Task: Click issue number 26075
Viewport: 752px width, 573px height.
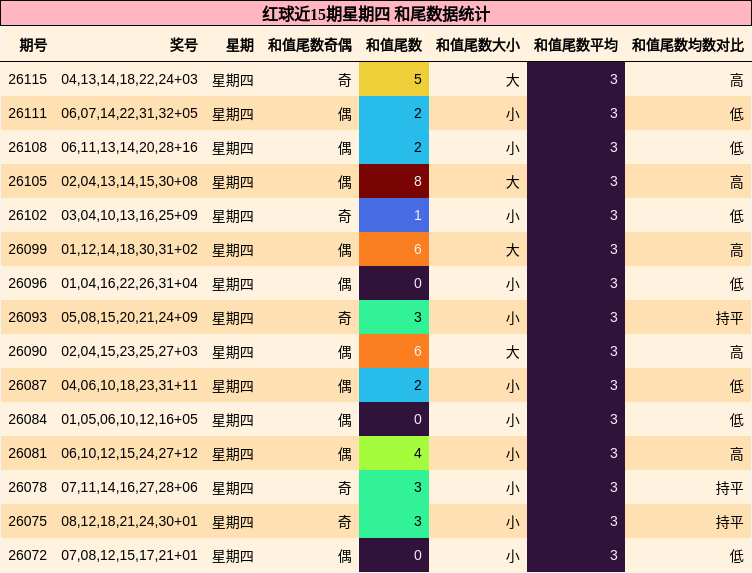Action: [x=27, y=521]
